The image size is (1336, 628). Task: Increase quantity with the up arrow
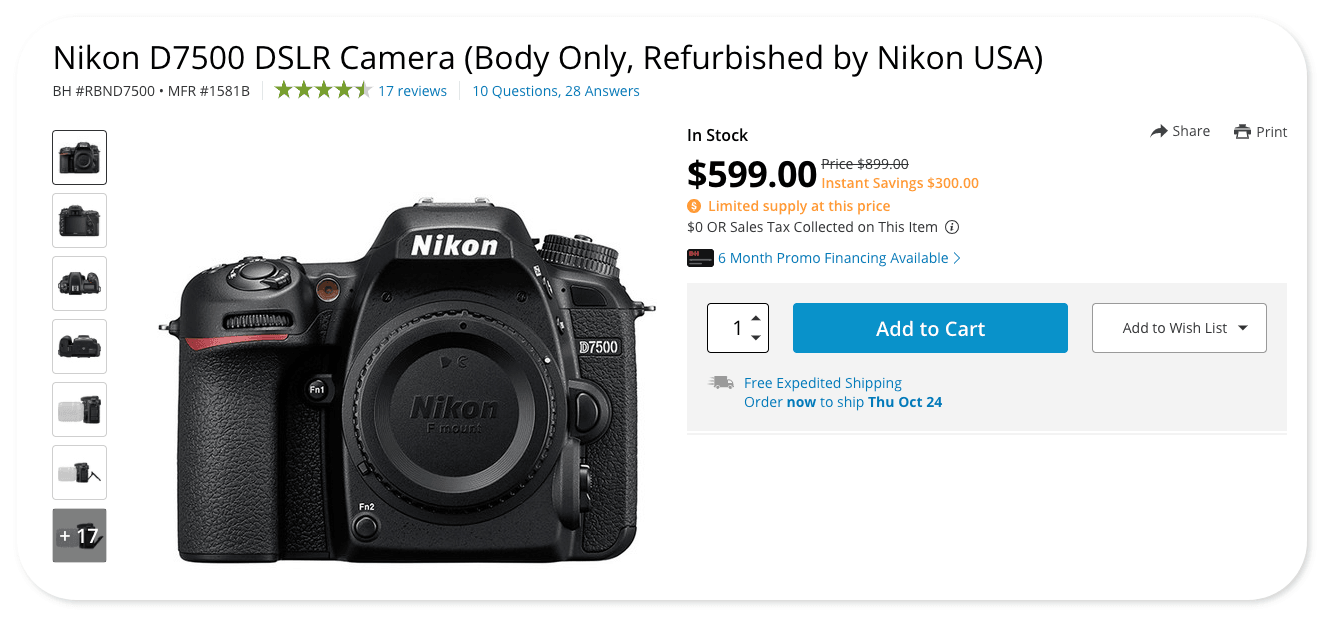click(x=755, y=318)
